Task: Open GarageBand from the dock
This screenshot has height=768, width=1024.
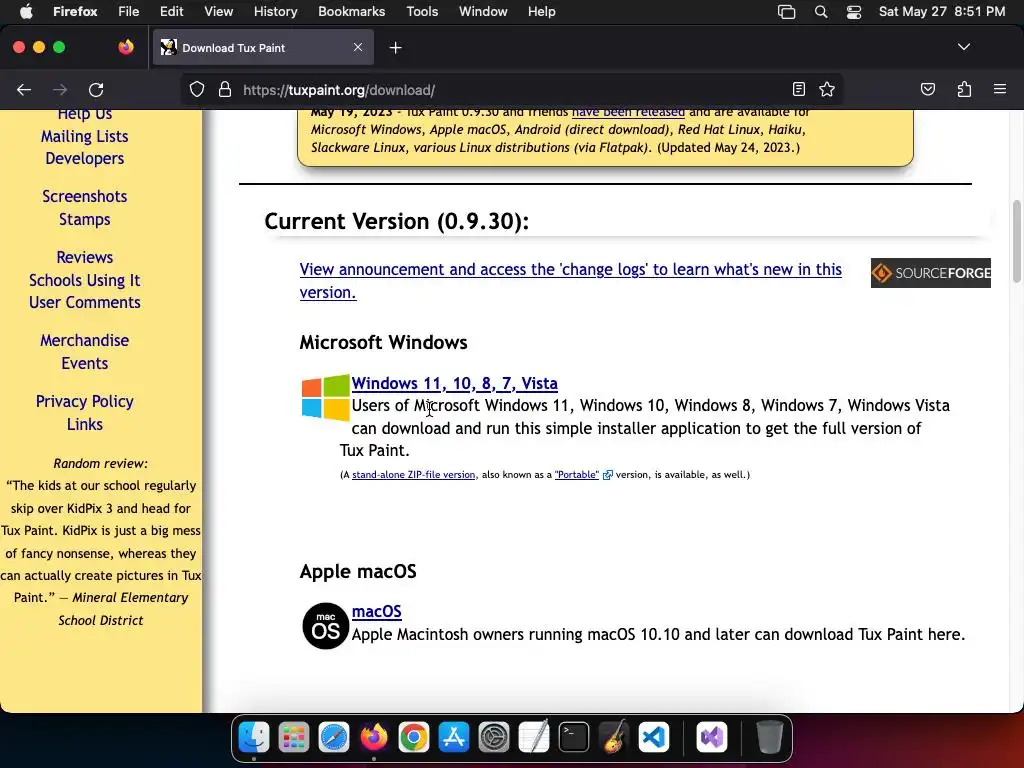Action: pyautogui.click(x=614, y=737)
